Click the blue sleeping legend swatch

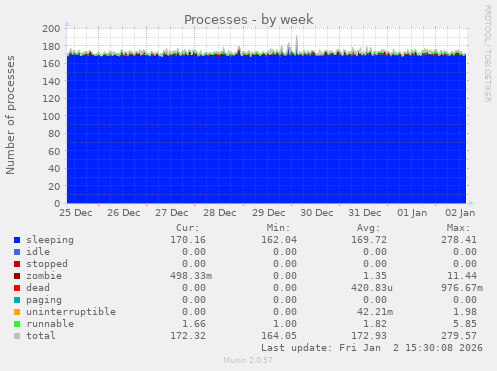coord(17,240)
